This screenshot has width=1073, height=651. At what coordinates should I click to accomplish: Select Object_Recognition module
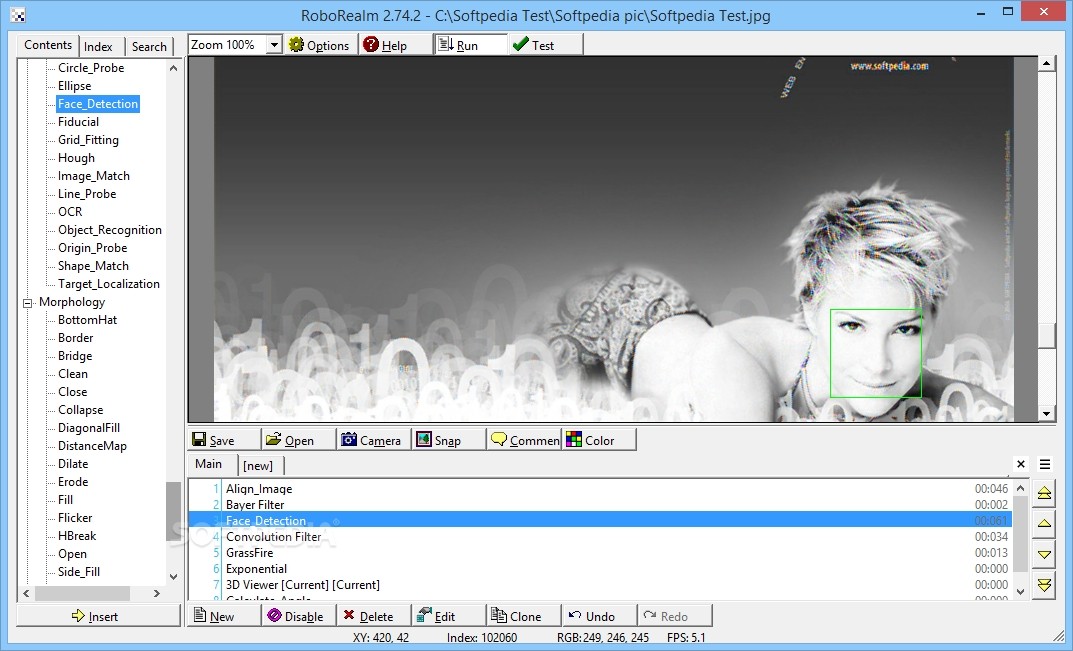click(x=109, y=230)
